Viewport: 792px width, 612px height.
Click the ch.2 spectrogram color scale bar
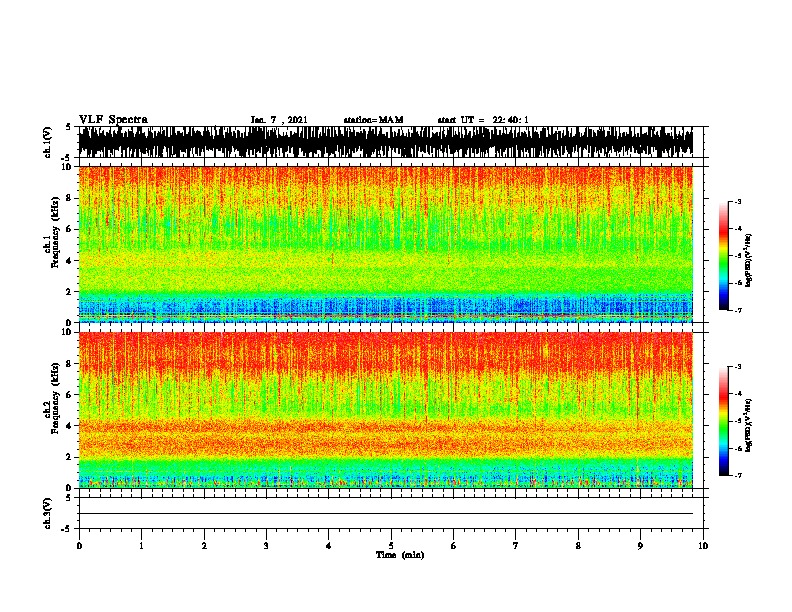click(724, 421)
